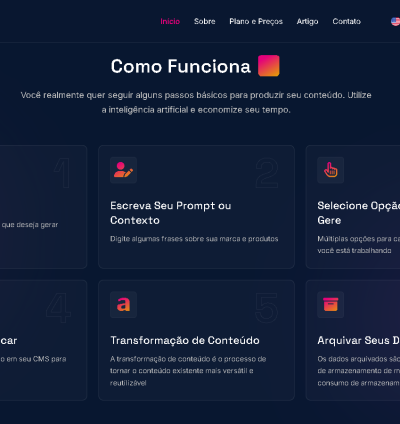
Task: Click the 'Como Funciona' main heading
Action: 181,66
